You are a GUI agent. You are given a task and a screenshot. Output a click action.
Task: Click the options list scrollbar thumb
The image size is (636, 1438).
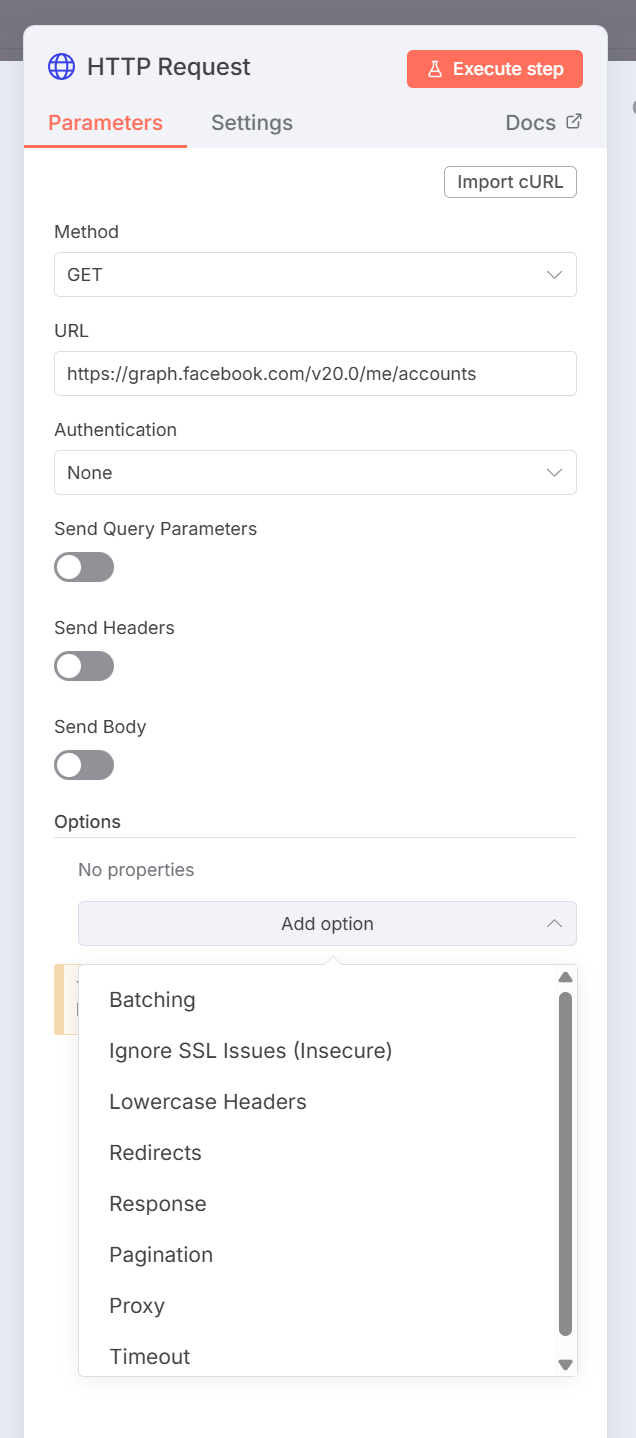tap(565, 1160)
